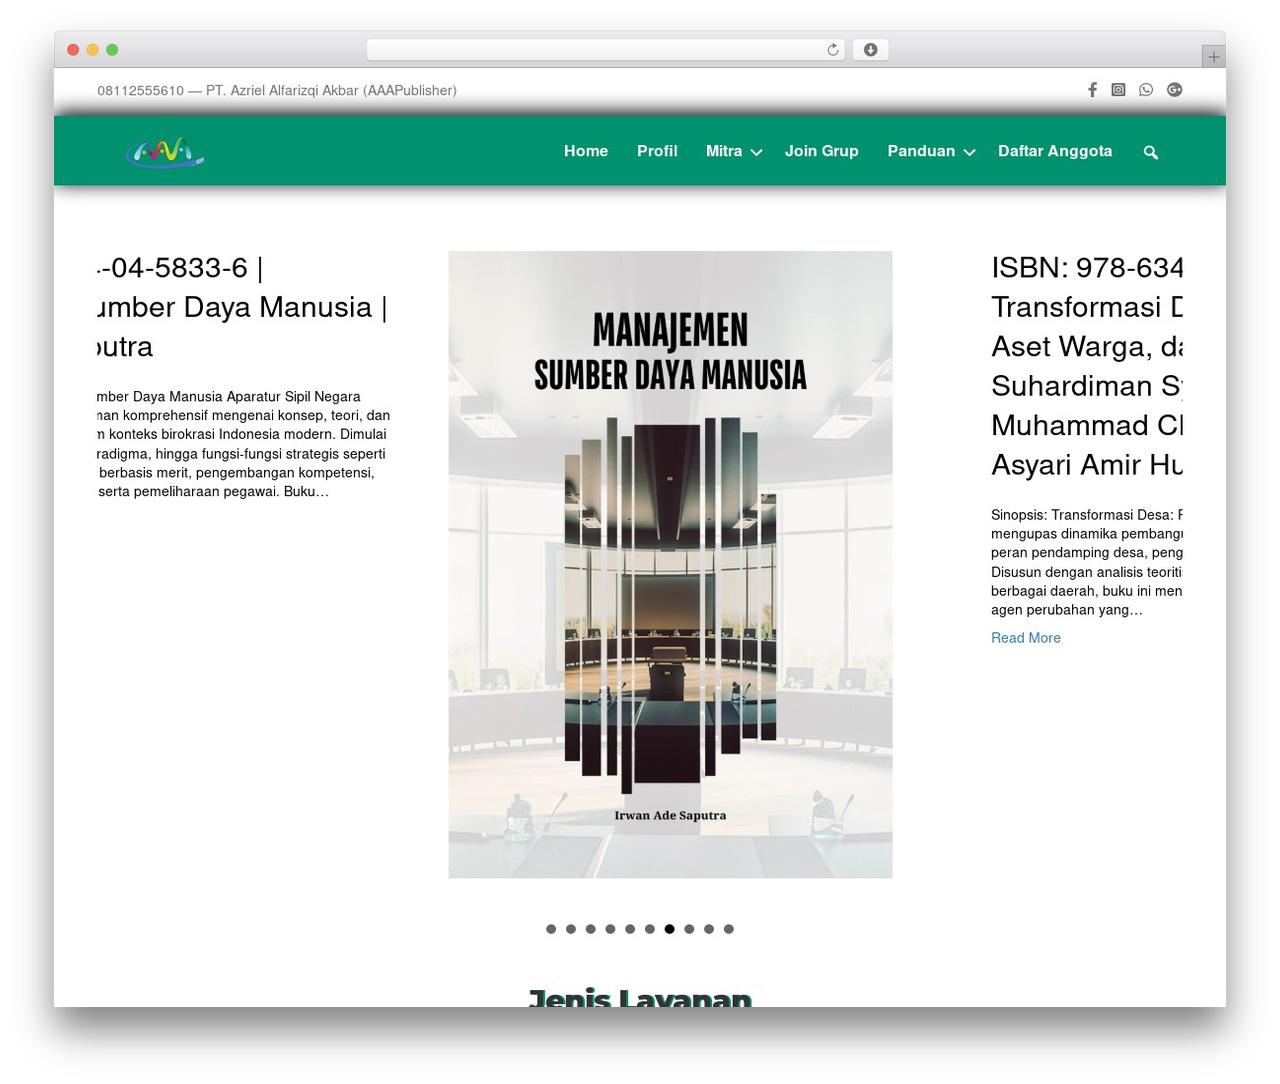Follow the Read More link
This screenshot has width=1280, height=1084.
[x=1026, y=638]
